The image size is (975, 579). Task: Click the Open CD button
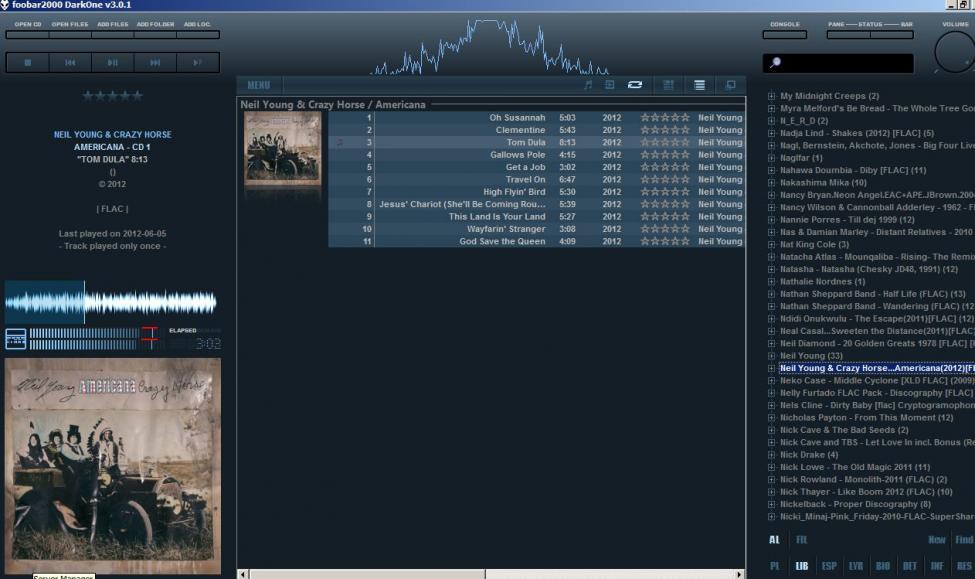28,35
